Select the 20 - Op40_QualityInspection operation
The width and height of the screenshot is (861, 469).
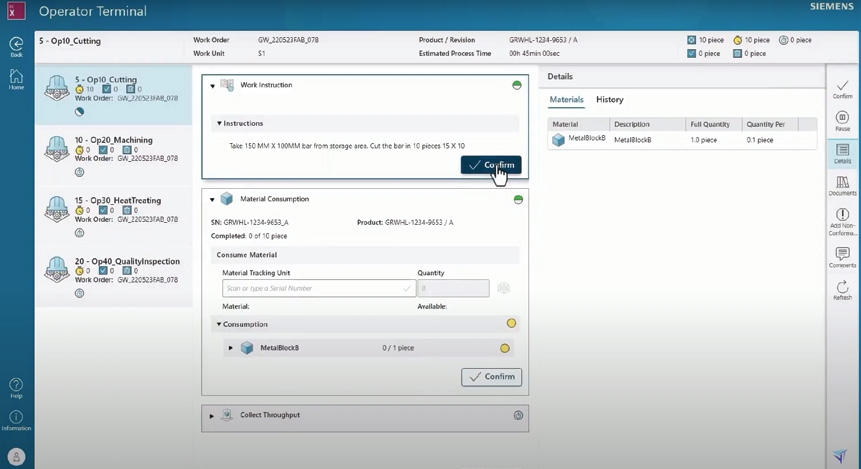[113, 276]
